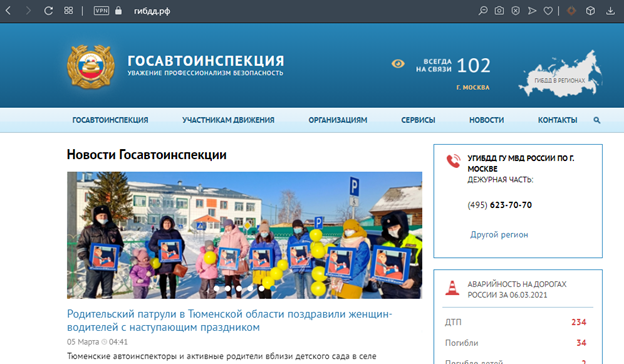This screenshot has height=364, width=624.
Task: Click the Погибли count 34
Action: click(581, 343)
